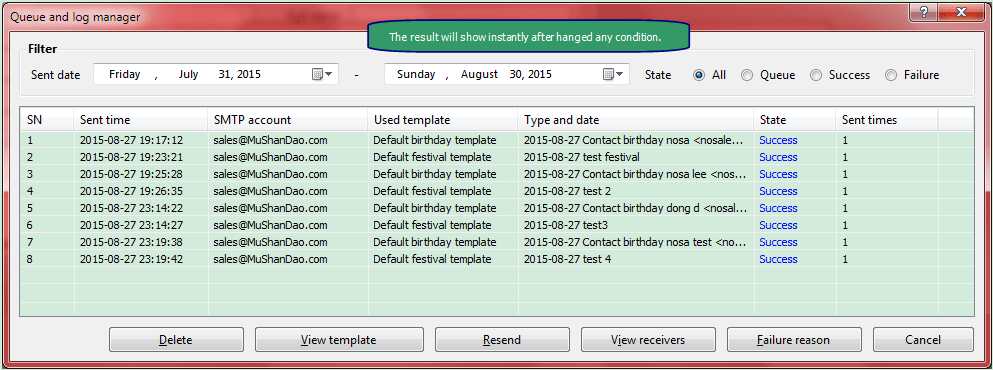This screenshot has height=370, width=993.
Task: Click the end date month August
Action: point(479,74)
